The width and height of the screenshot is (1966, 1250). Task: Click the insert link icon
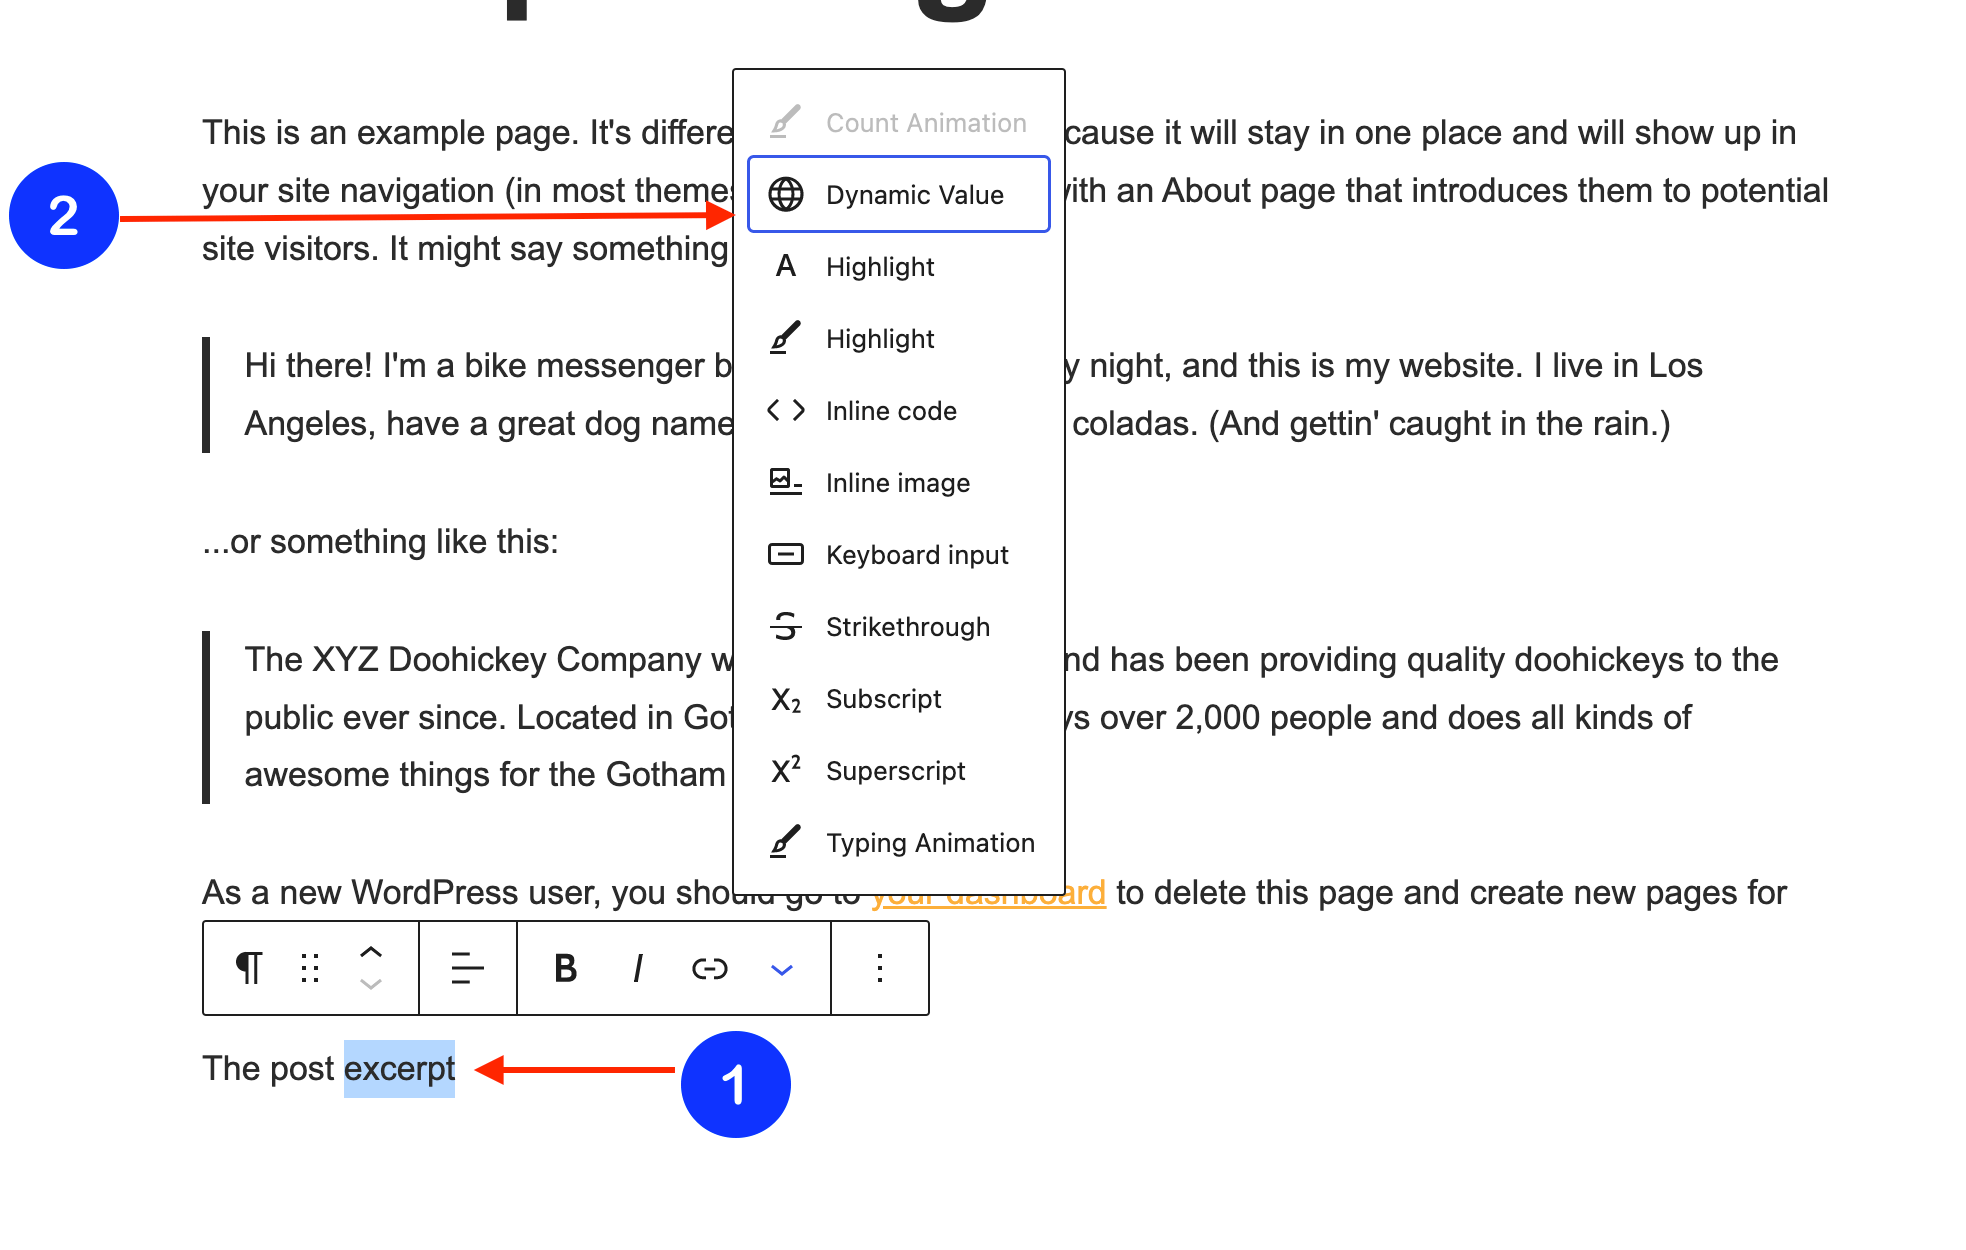click(x=710, y=968)
